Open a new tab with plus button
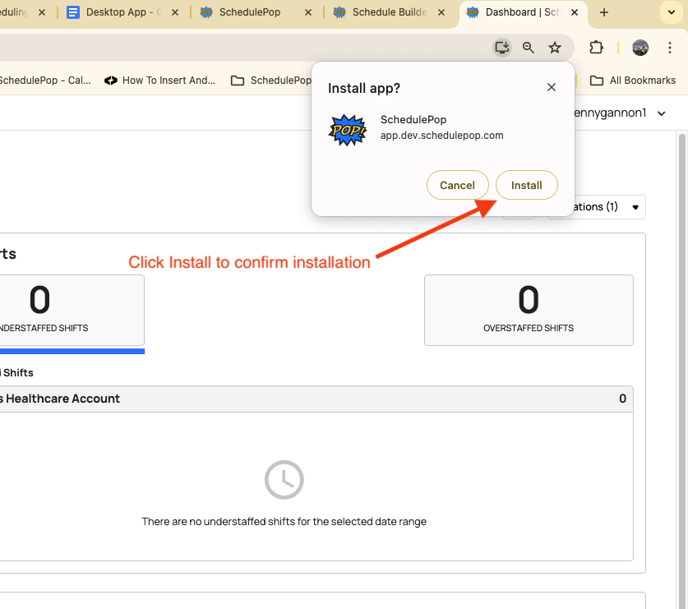Viewport: 688px width, 609px height. click(x=604, y=12)
